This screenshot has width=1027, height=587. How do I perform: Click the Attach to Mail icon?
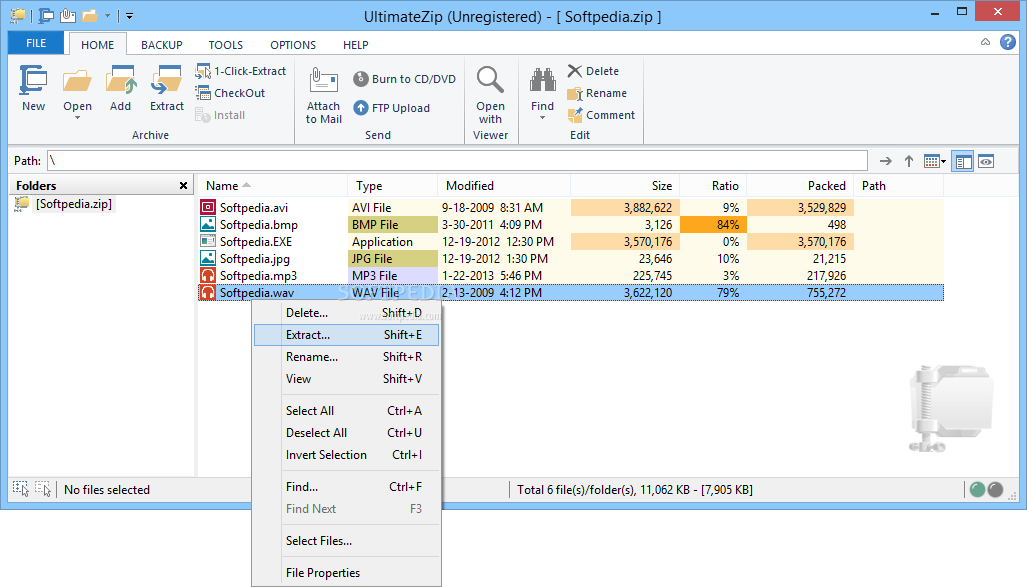point(324,81)
